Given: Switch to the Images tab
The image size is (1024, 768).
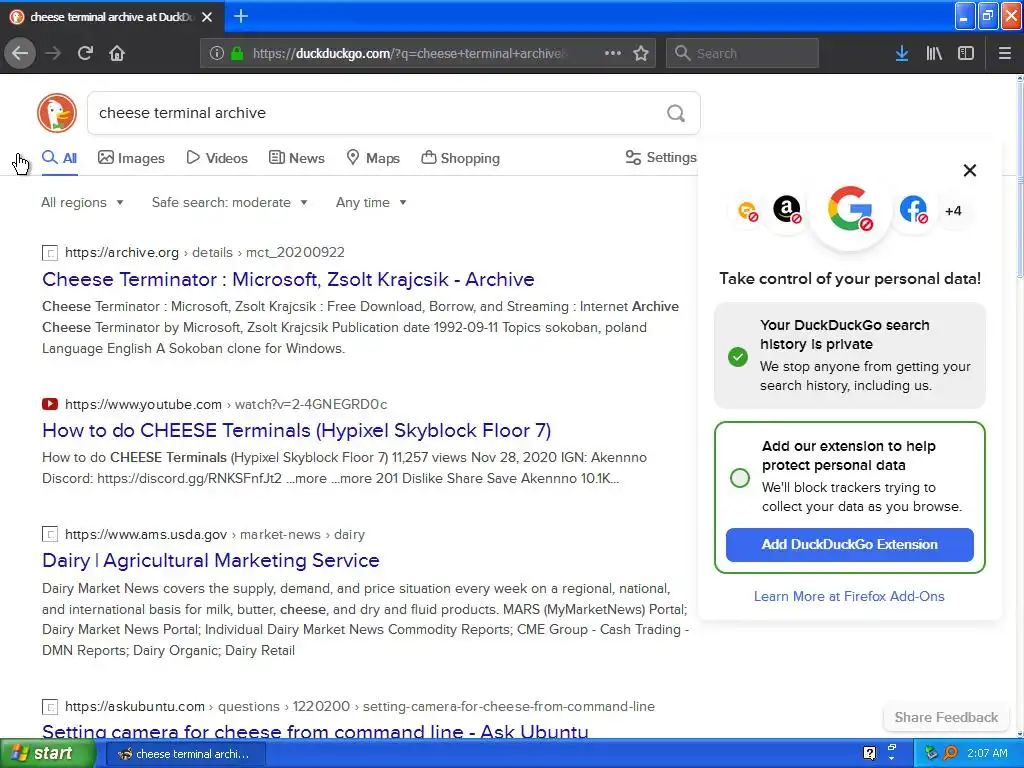Looking at the screenshot, I should click(131, 158).
